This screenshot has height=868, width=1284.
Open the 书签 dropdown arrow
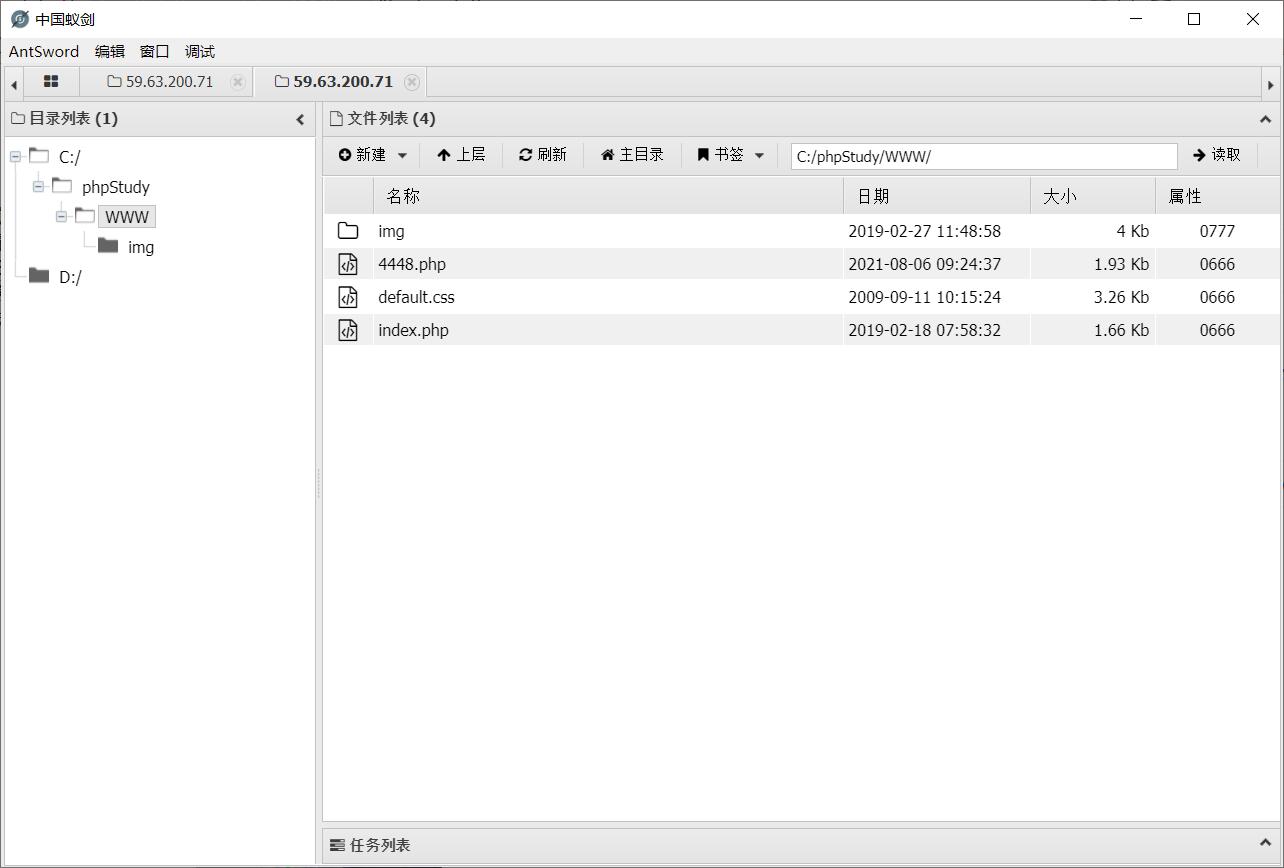(759, 154)
